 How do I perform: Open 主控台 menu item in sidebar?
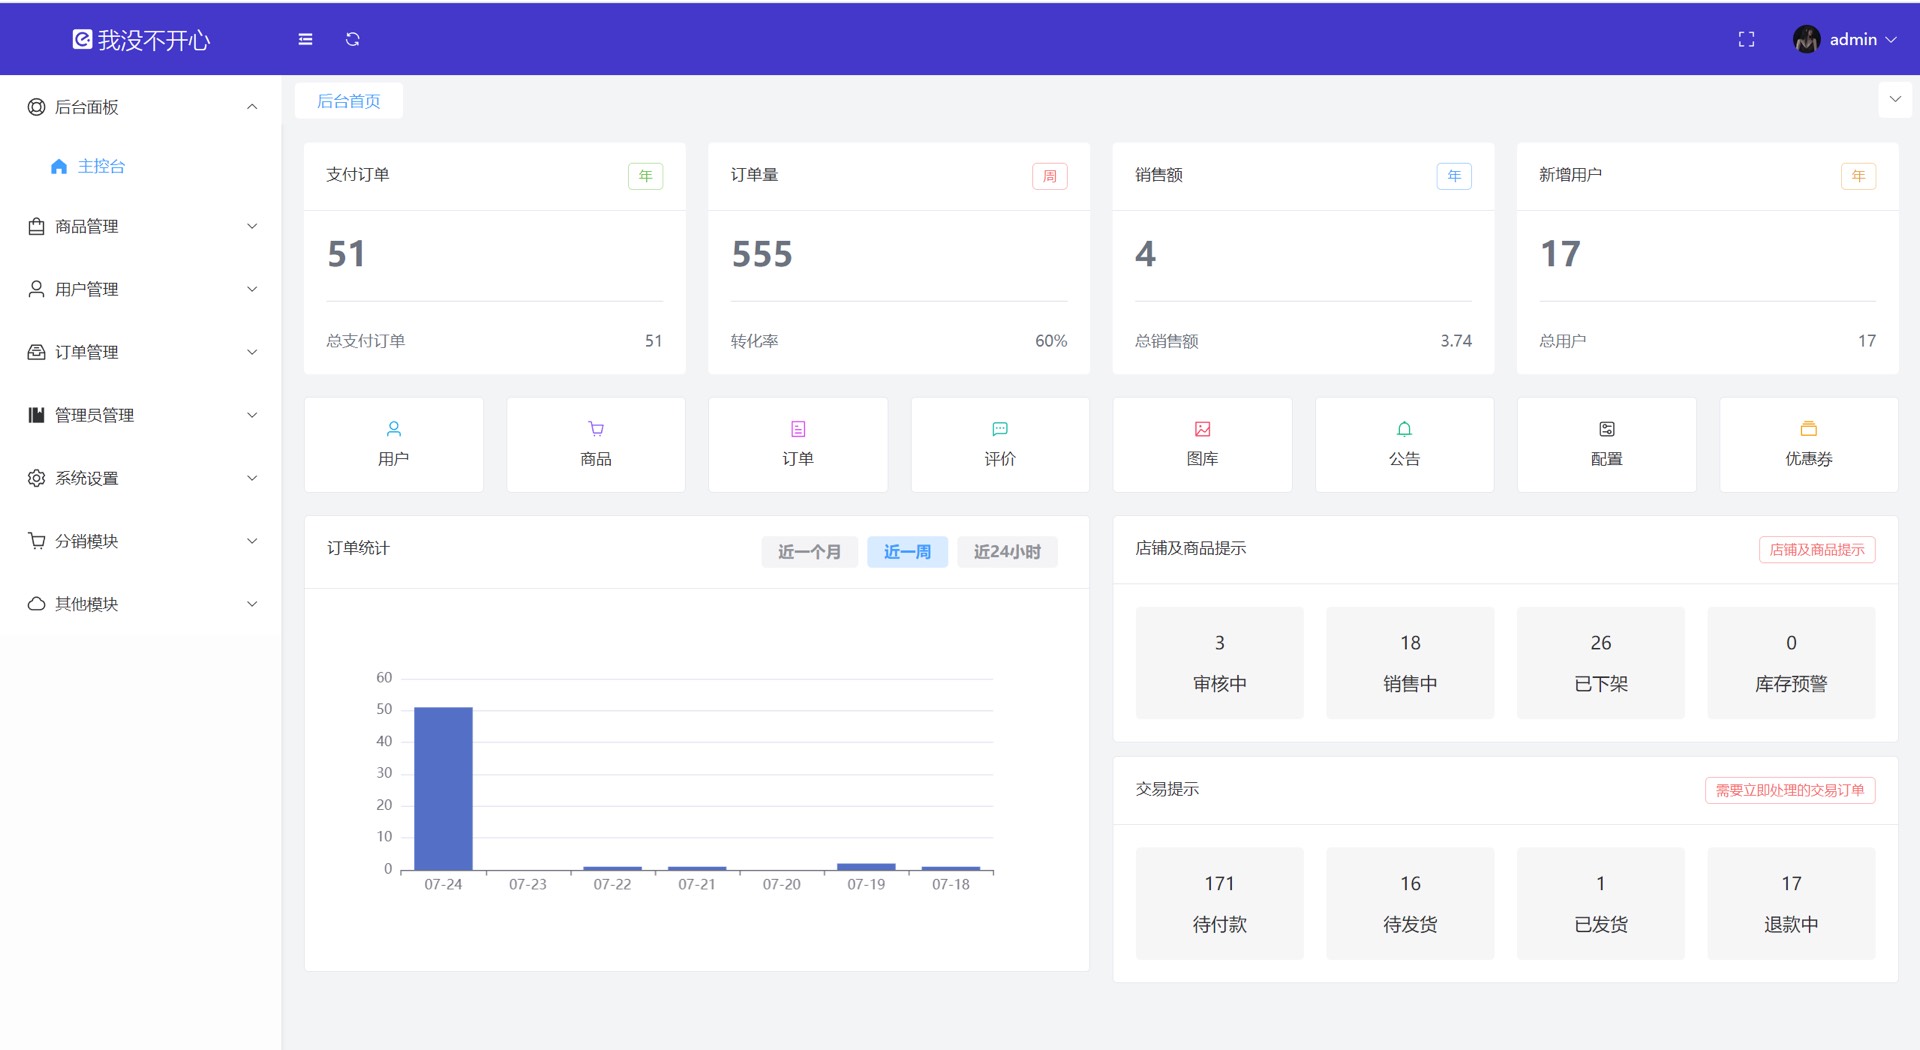pos(141,166)
